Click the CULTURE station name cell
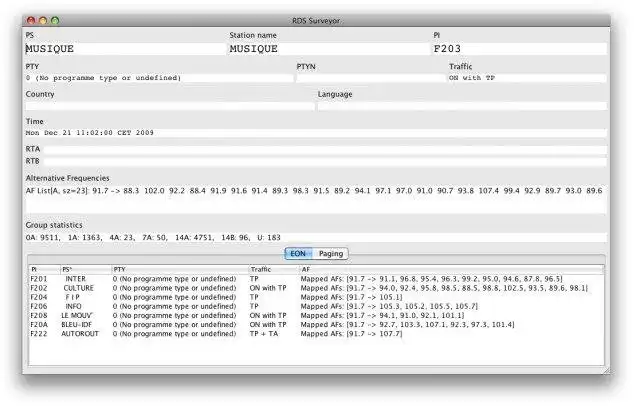Viewport: 640px width, 406px height. point(78,288)
